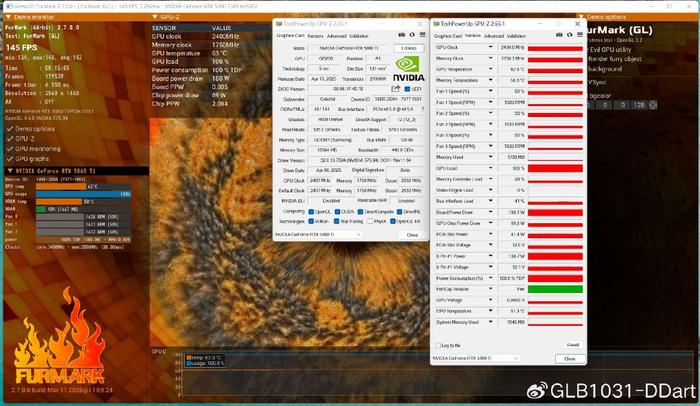700x406 pixels.
Task: Open the Board Power Draw sensor dropdown
Action: click(491, 212)
